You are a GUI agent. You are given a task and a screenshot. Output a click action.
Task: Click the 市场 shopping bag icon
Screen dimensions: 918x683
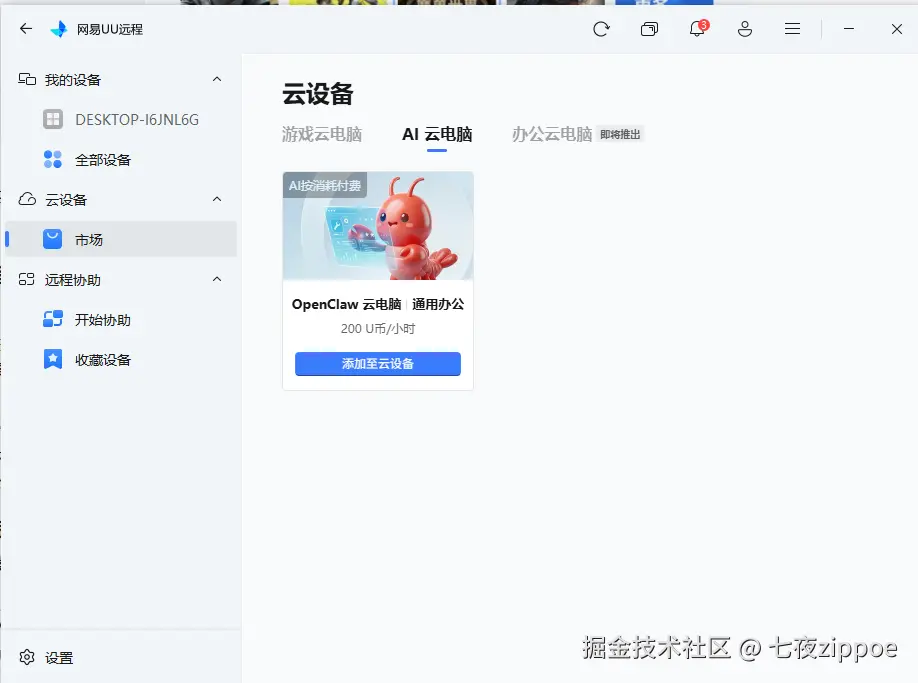(x=53, y=239)
